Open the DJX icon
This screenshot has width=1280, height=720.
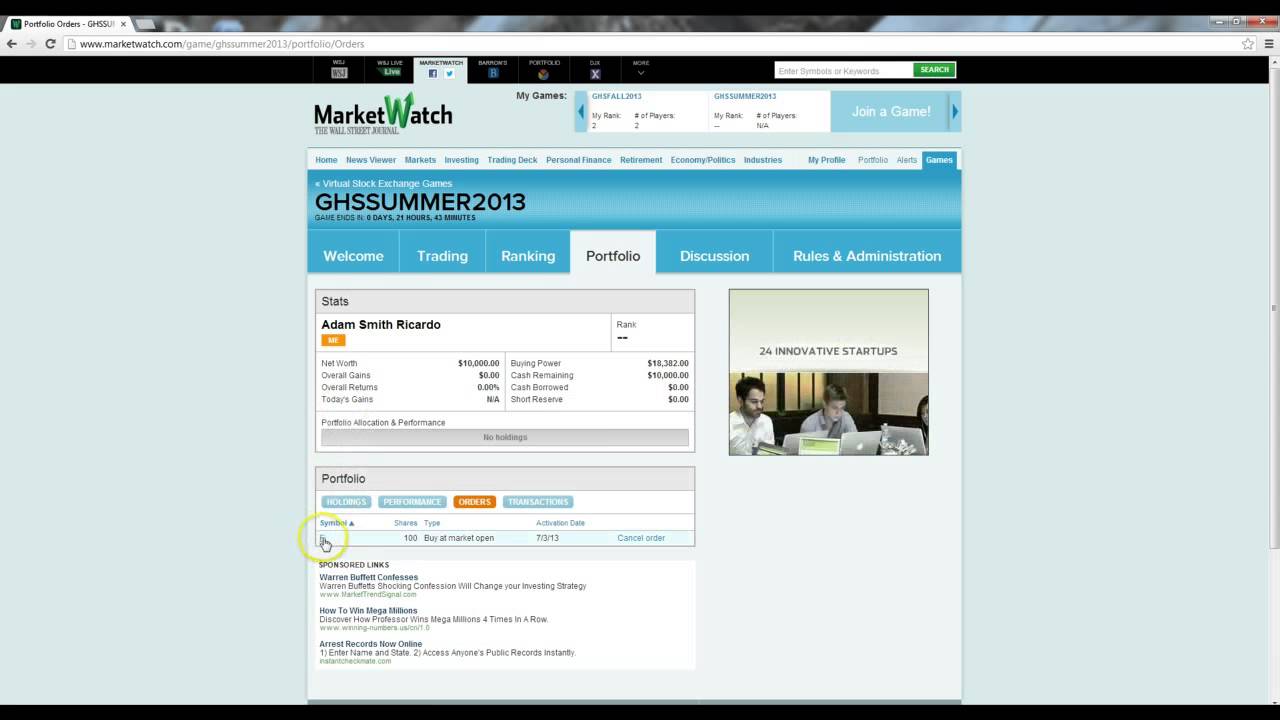point(595,73)
